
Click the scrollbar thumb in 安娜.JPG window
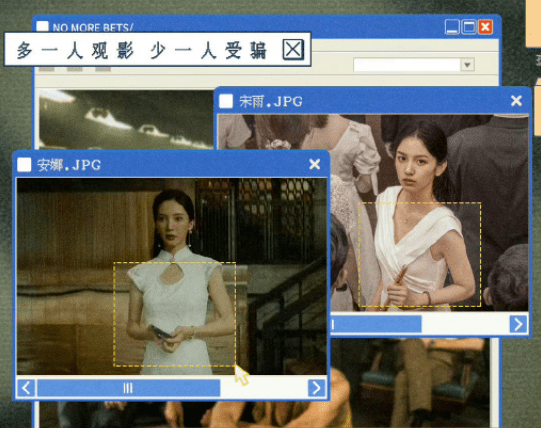coord(128,388)
